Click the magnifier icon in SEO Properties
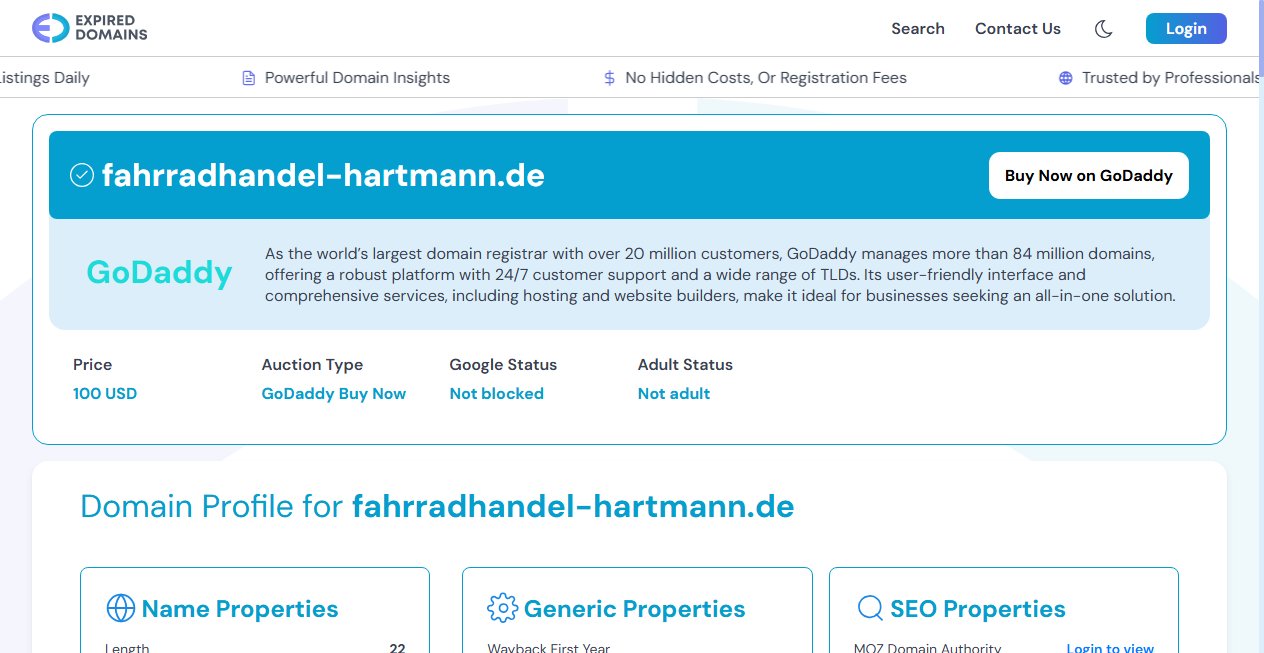This screenshot has width=1264, height=653. coord(870,608)
